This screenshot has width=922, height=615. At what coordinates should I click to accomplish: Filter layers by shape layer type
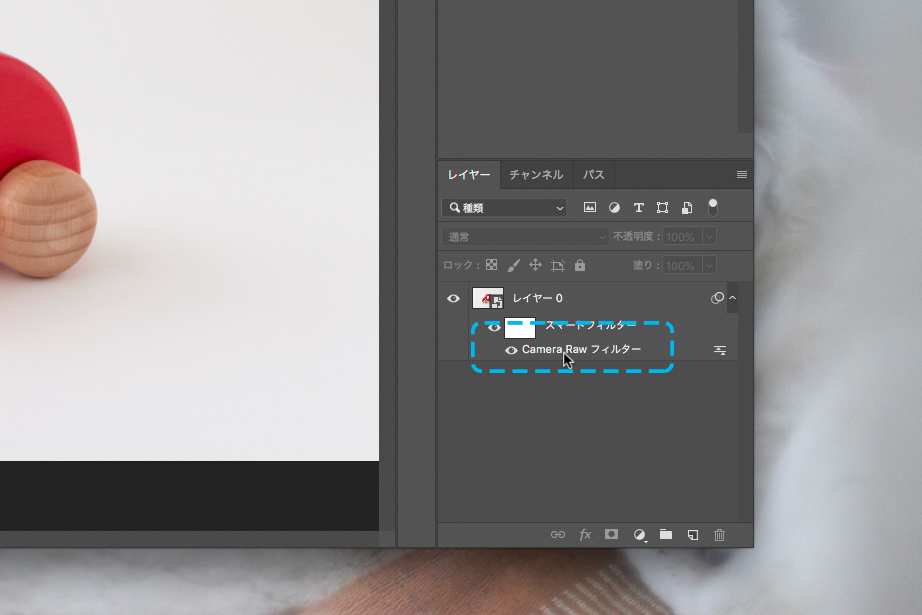(x=662, y=208)
